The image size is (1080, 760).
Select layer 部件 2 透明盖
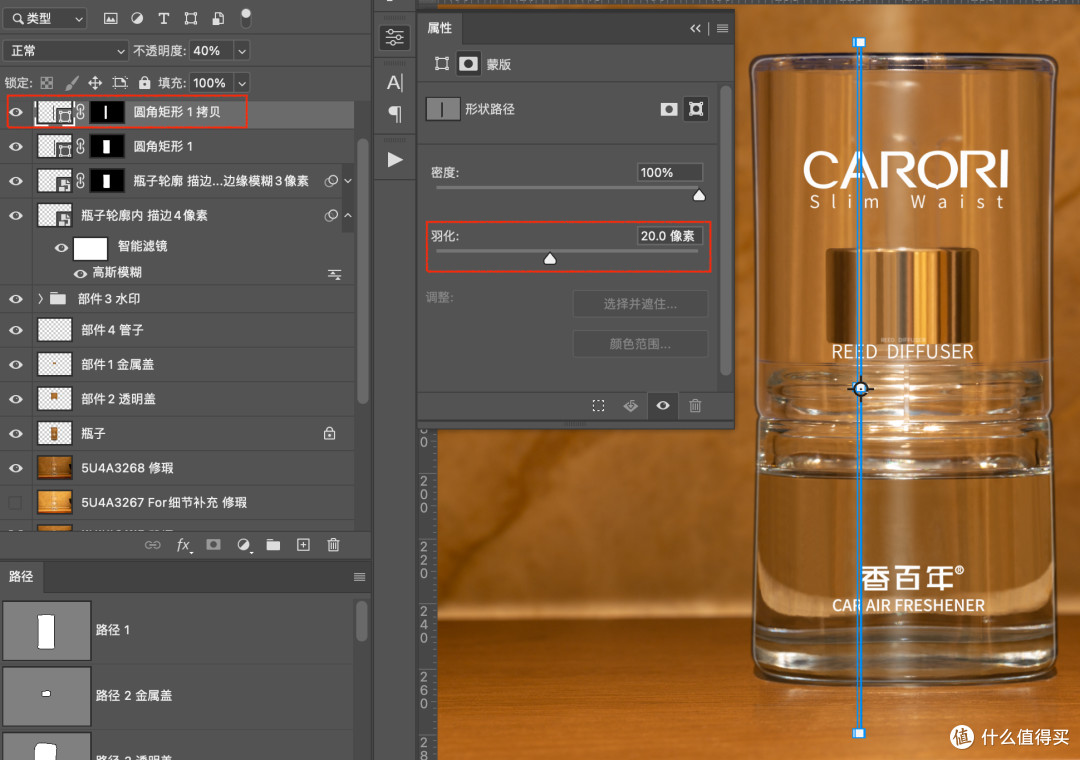[x=177, y=399]
